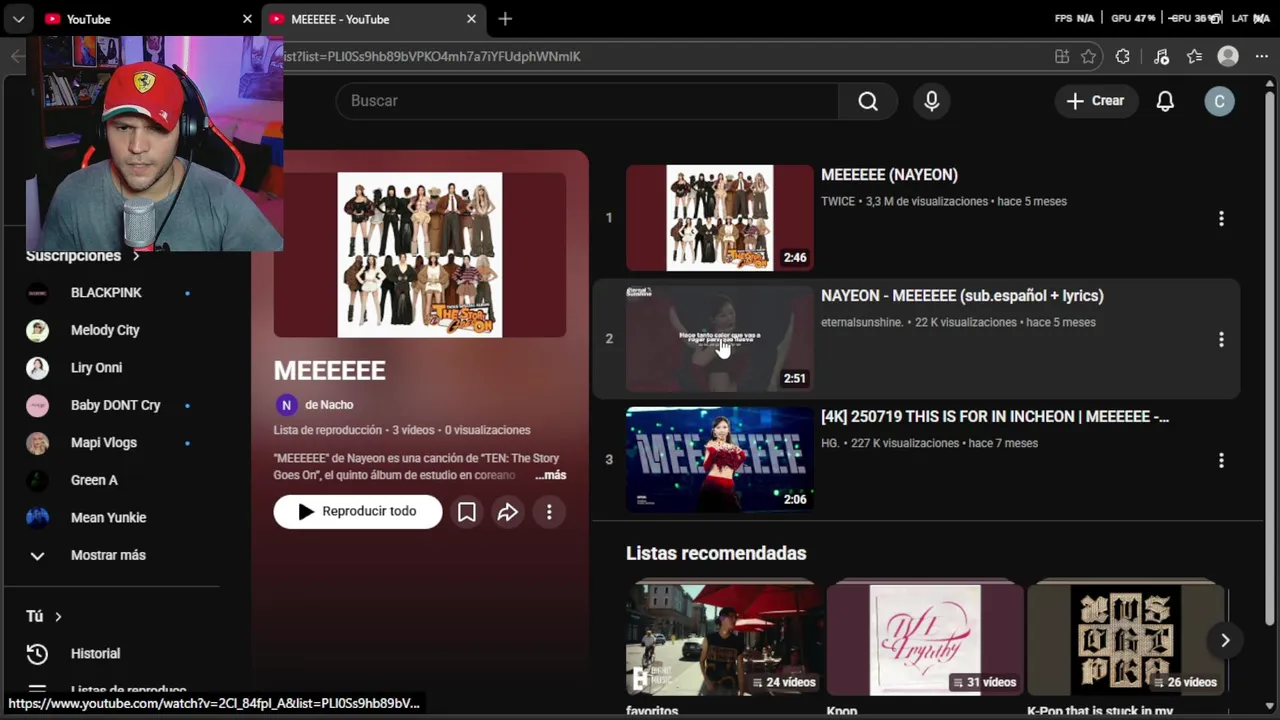Open the 26 vídeos K-Pop playlist thumbnail

tap(1126, 640)
